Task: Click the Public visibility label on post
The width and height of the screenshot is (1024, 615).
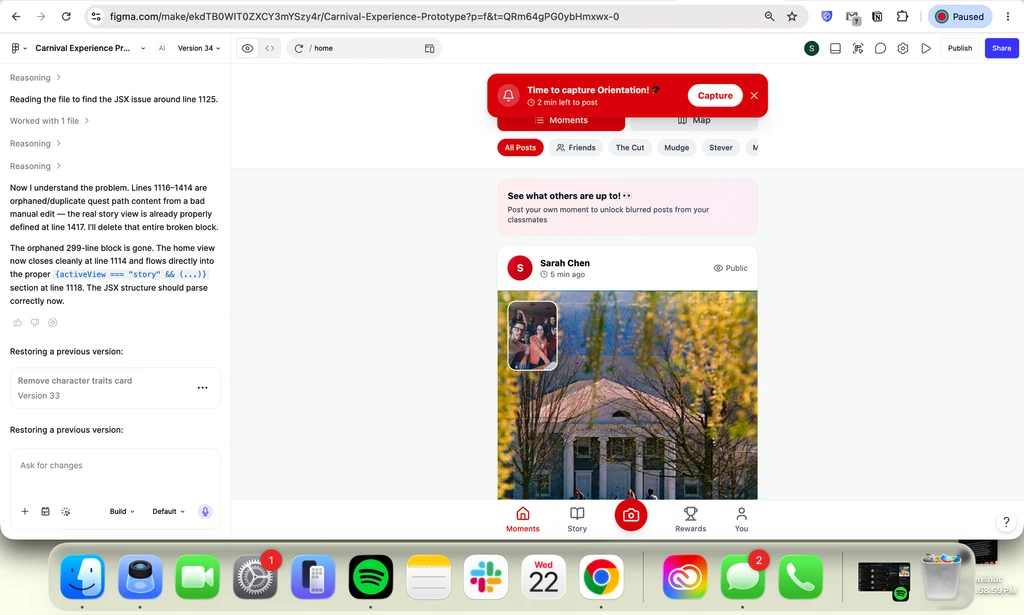Action: [731, 268]
